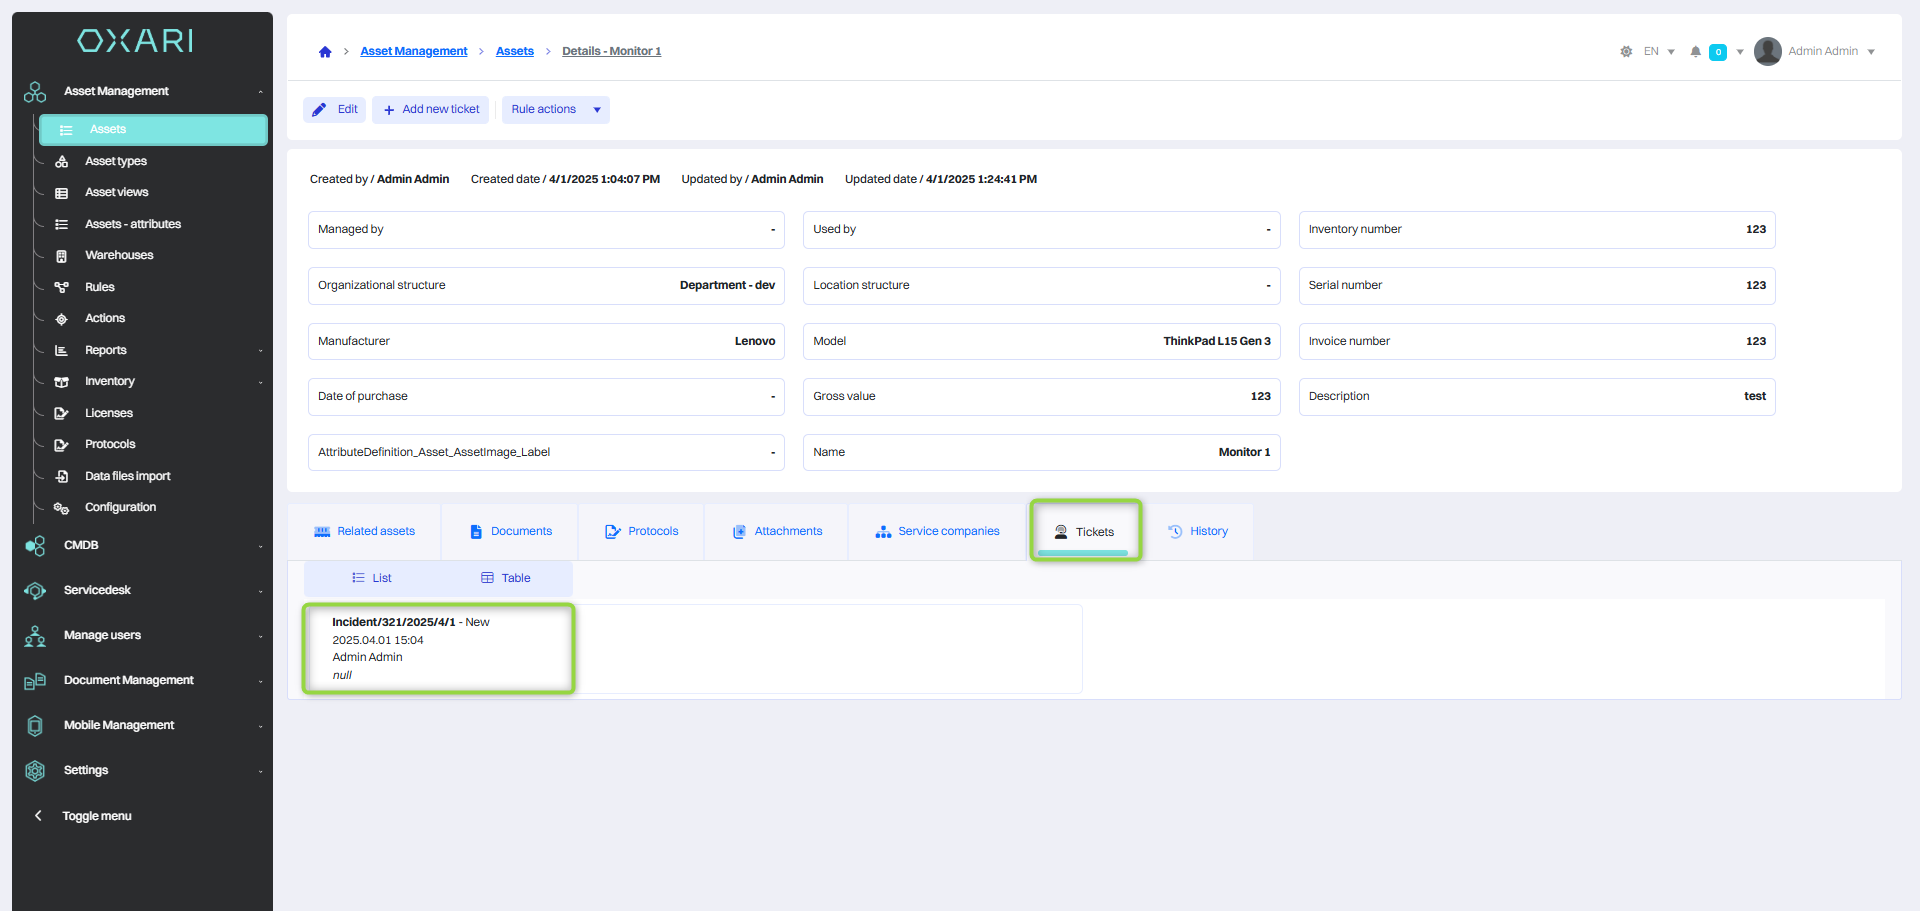This screenshot has height=911, width=1920.
Task: Open the Attachments tab
Action: [777, 532]
